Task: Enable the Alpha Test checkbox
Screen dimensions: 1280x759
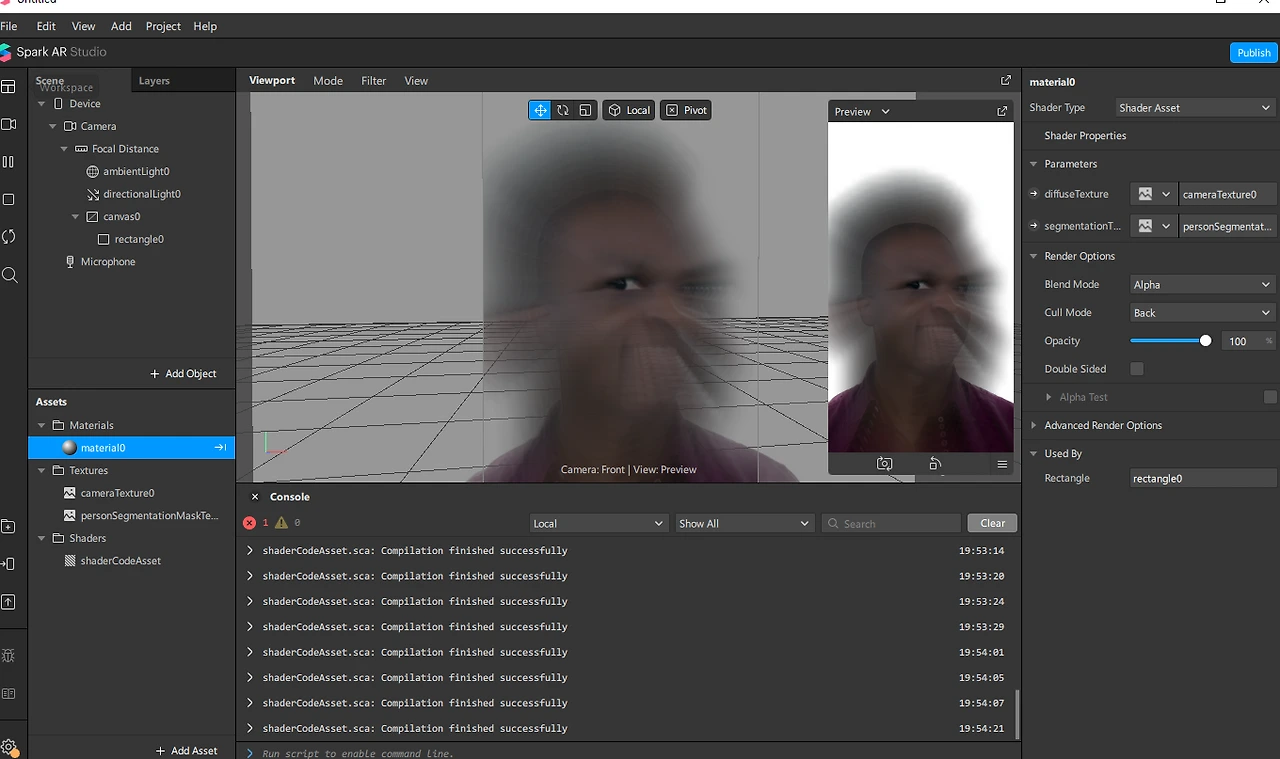Action: [x=1270, y=397]
